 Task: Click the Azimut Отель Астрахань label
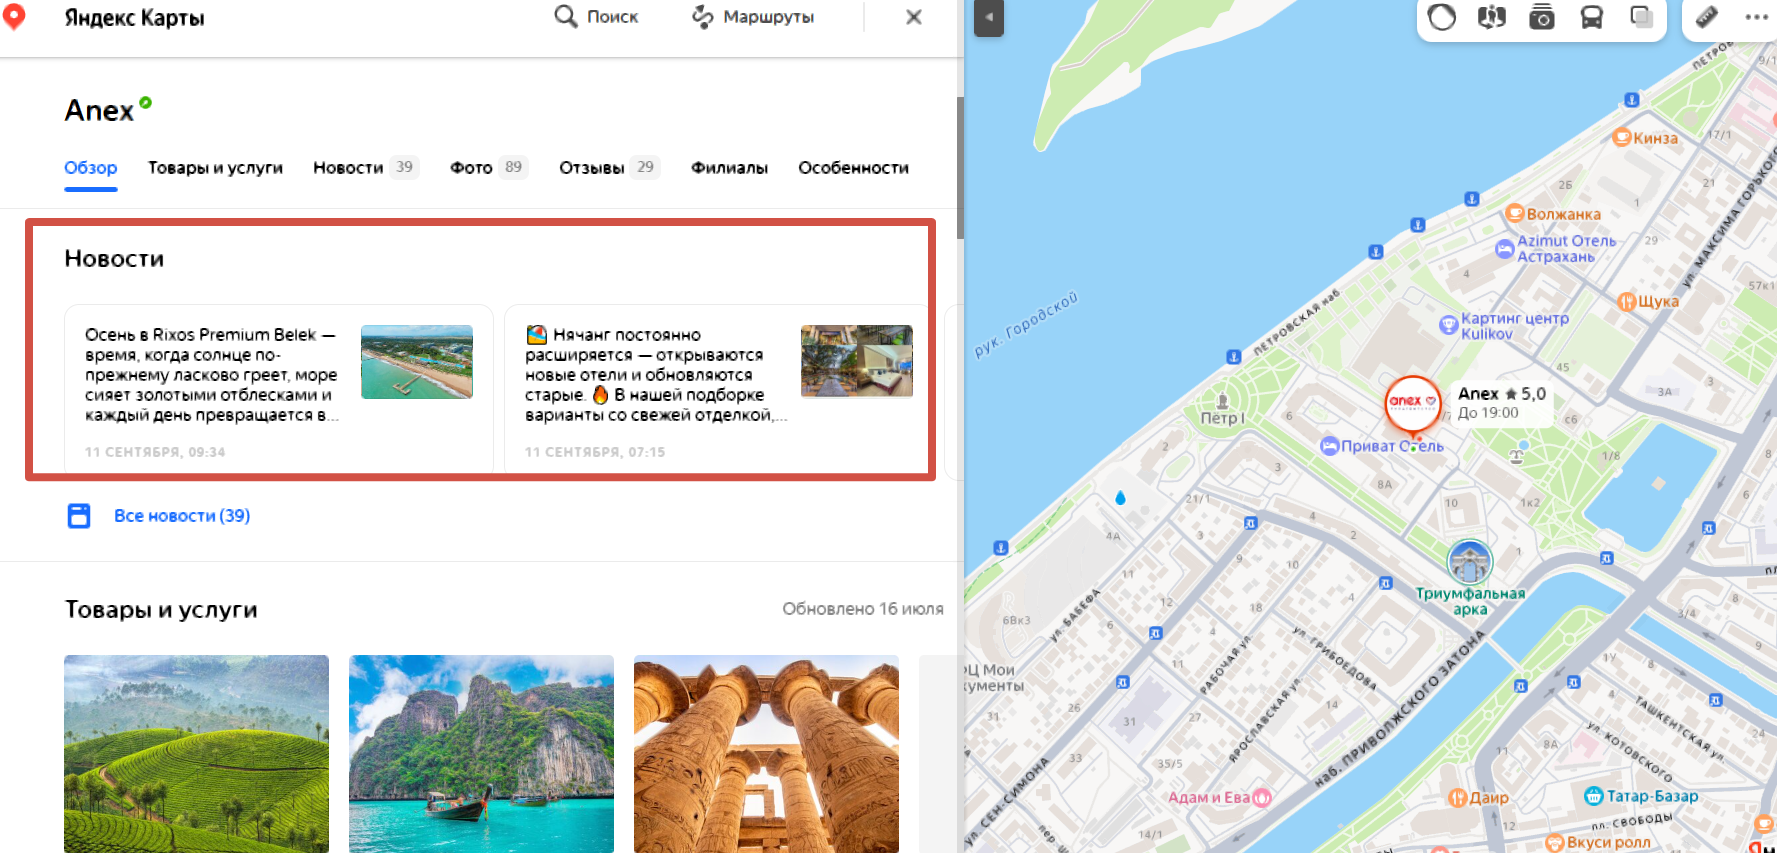point(1565,249)
